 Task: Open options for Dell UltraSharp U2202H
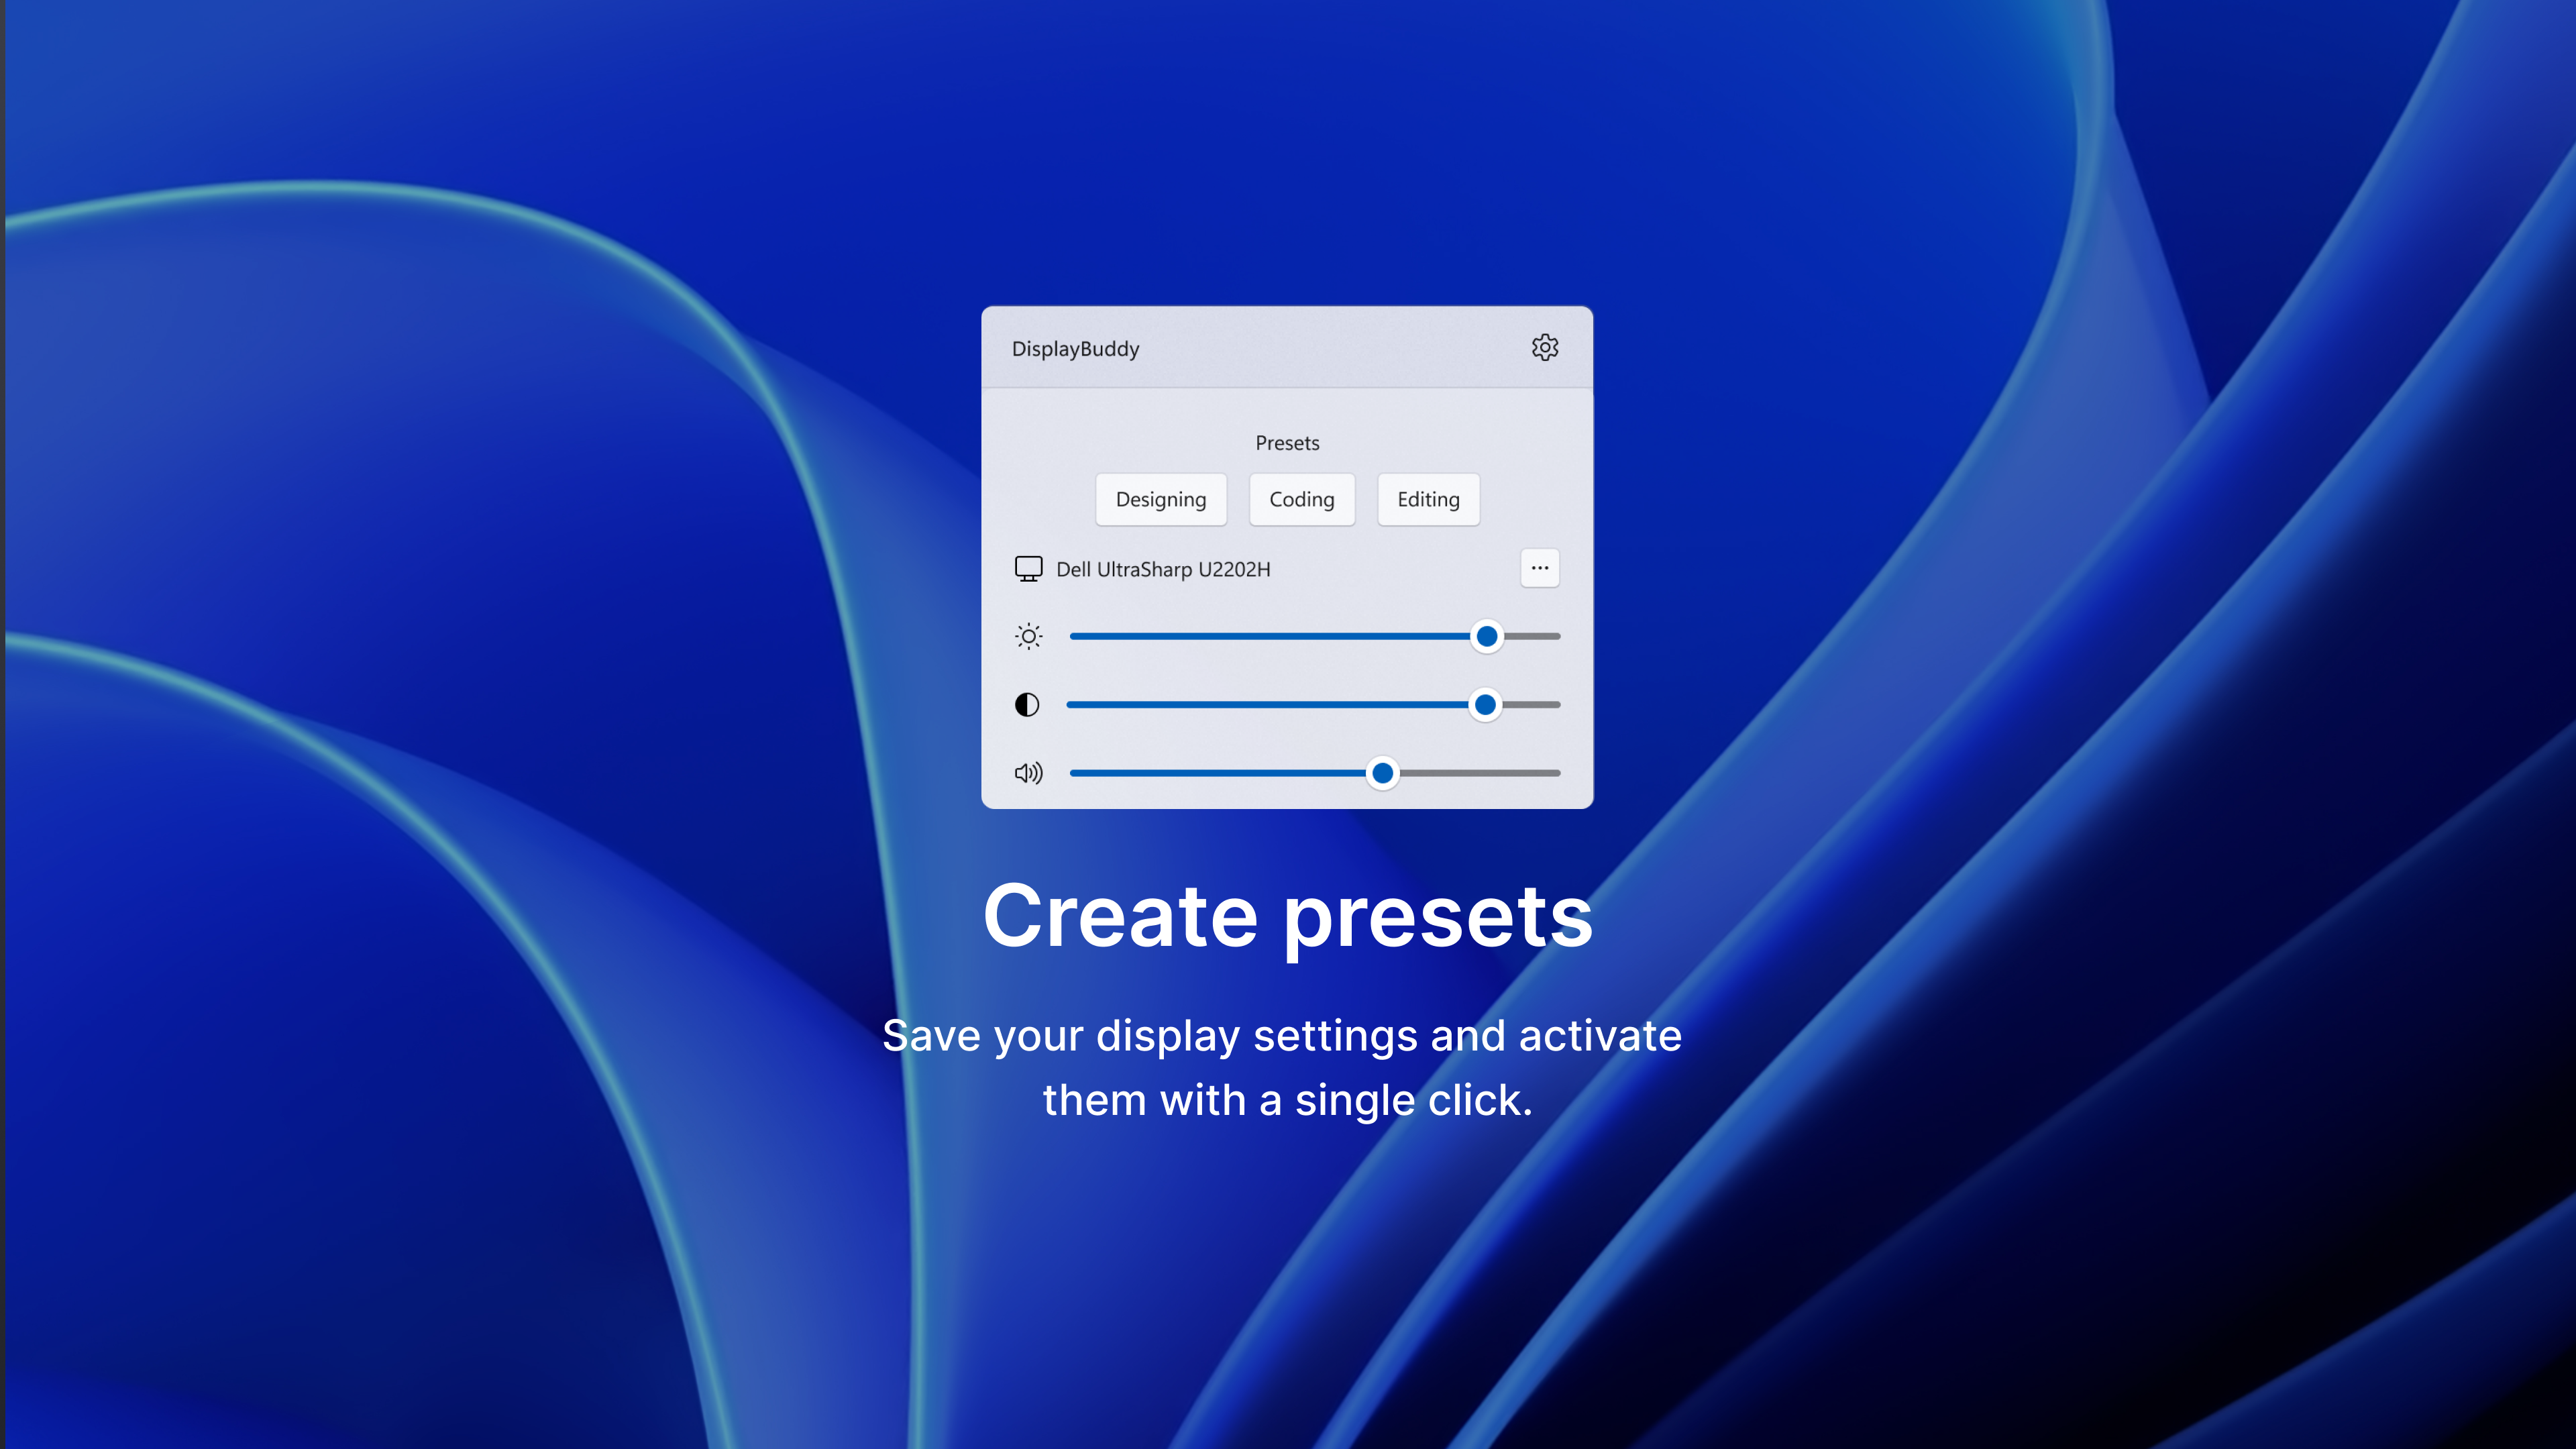pos(1540,568)
